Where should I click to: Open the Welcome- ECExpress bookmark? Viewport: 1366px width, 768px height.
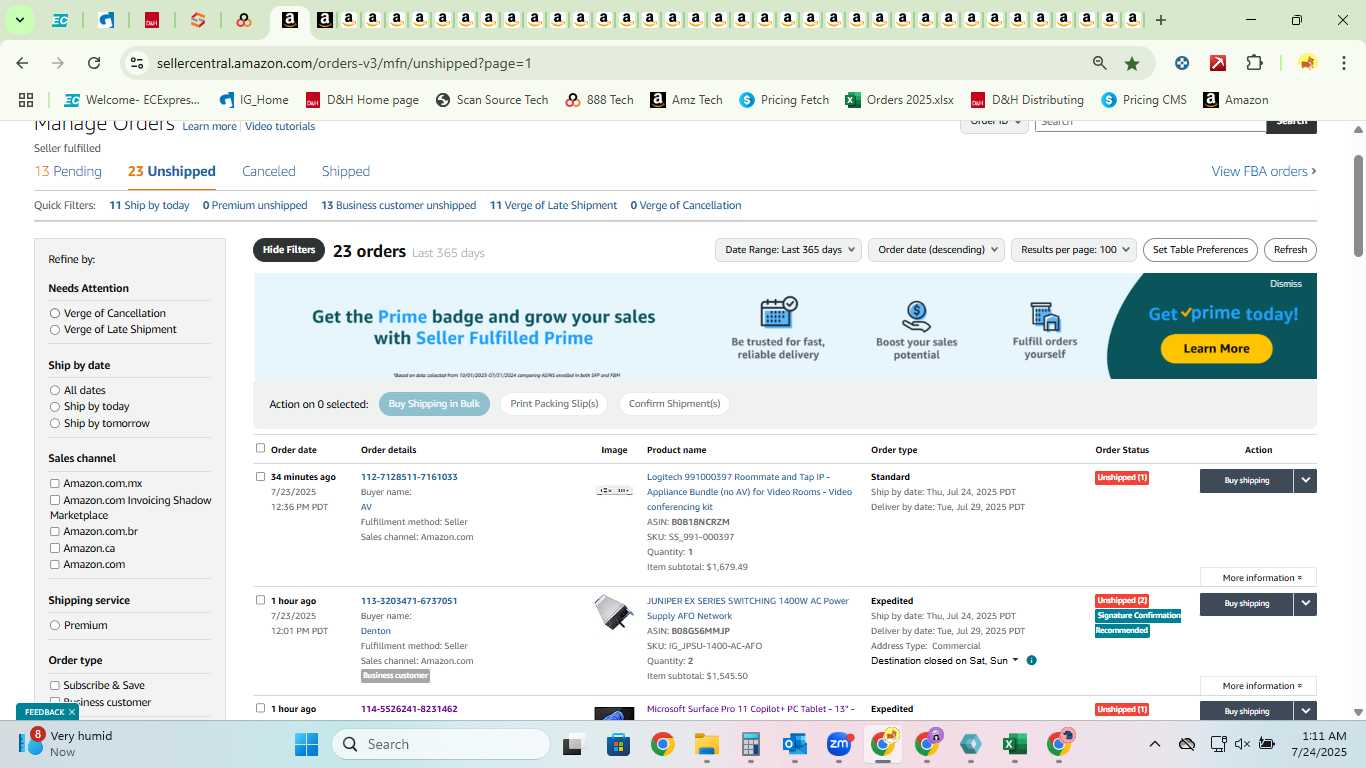pos(132,100)
